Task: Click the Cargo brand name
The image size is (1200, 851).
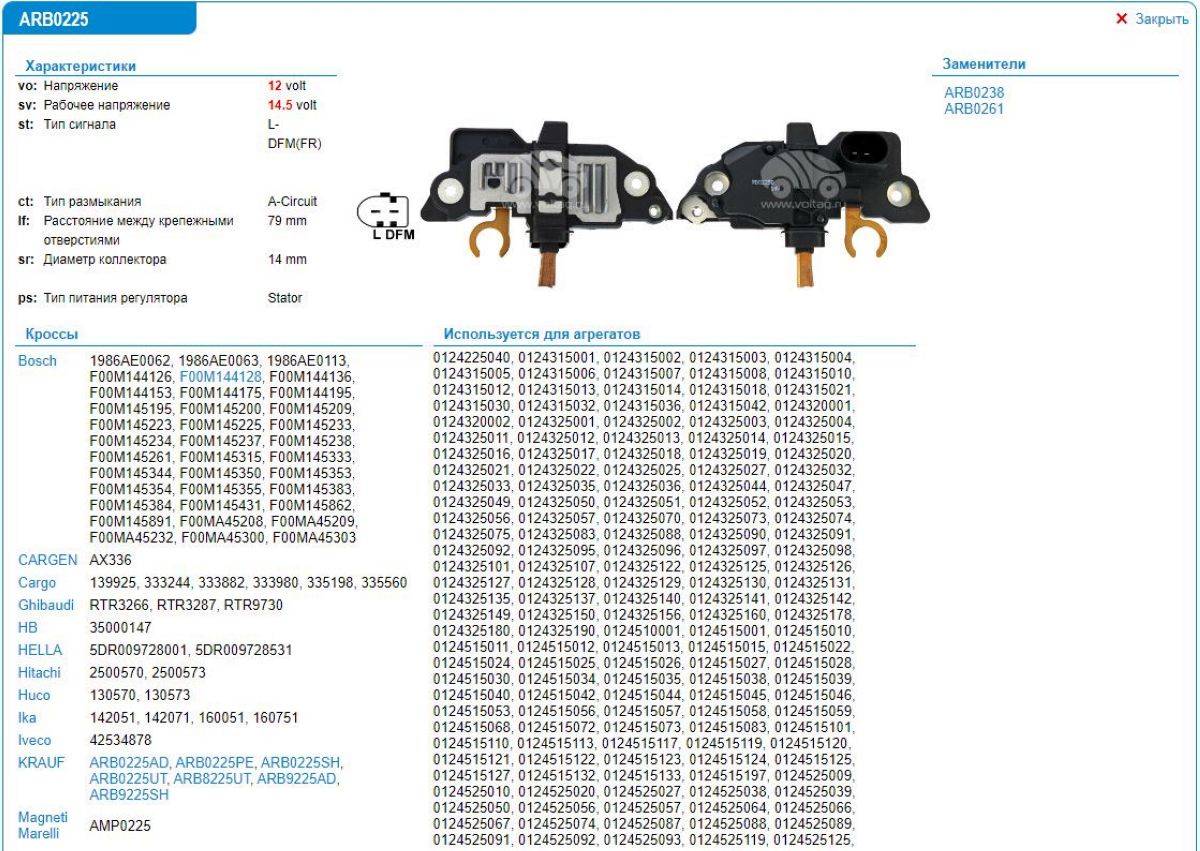Action: (x=37, y=583)
